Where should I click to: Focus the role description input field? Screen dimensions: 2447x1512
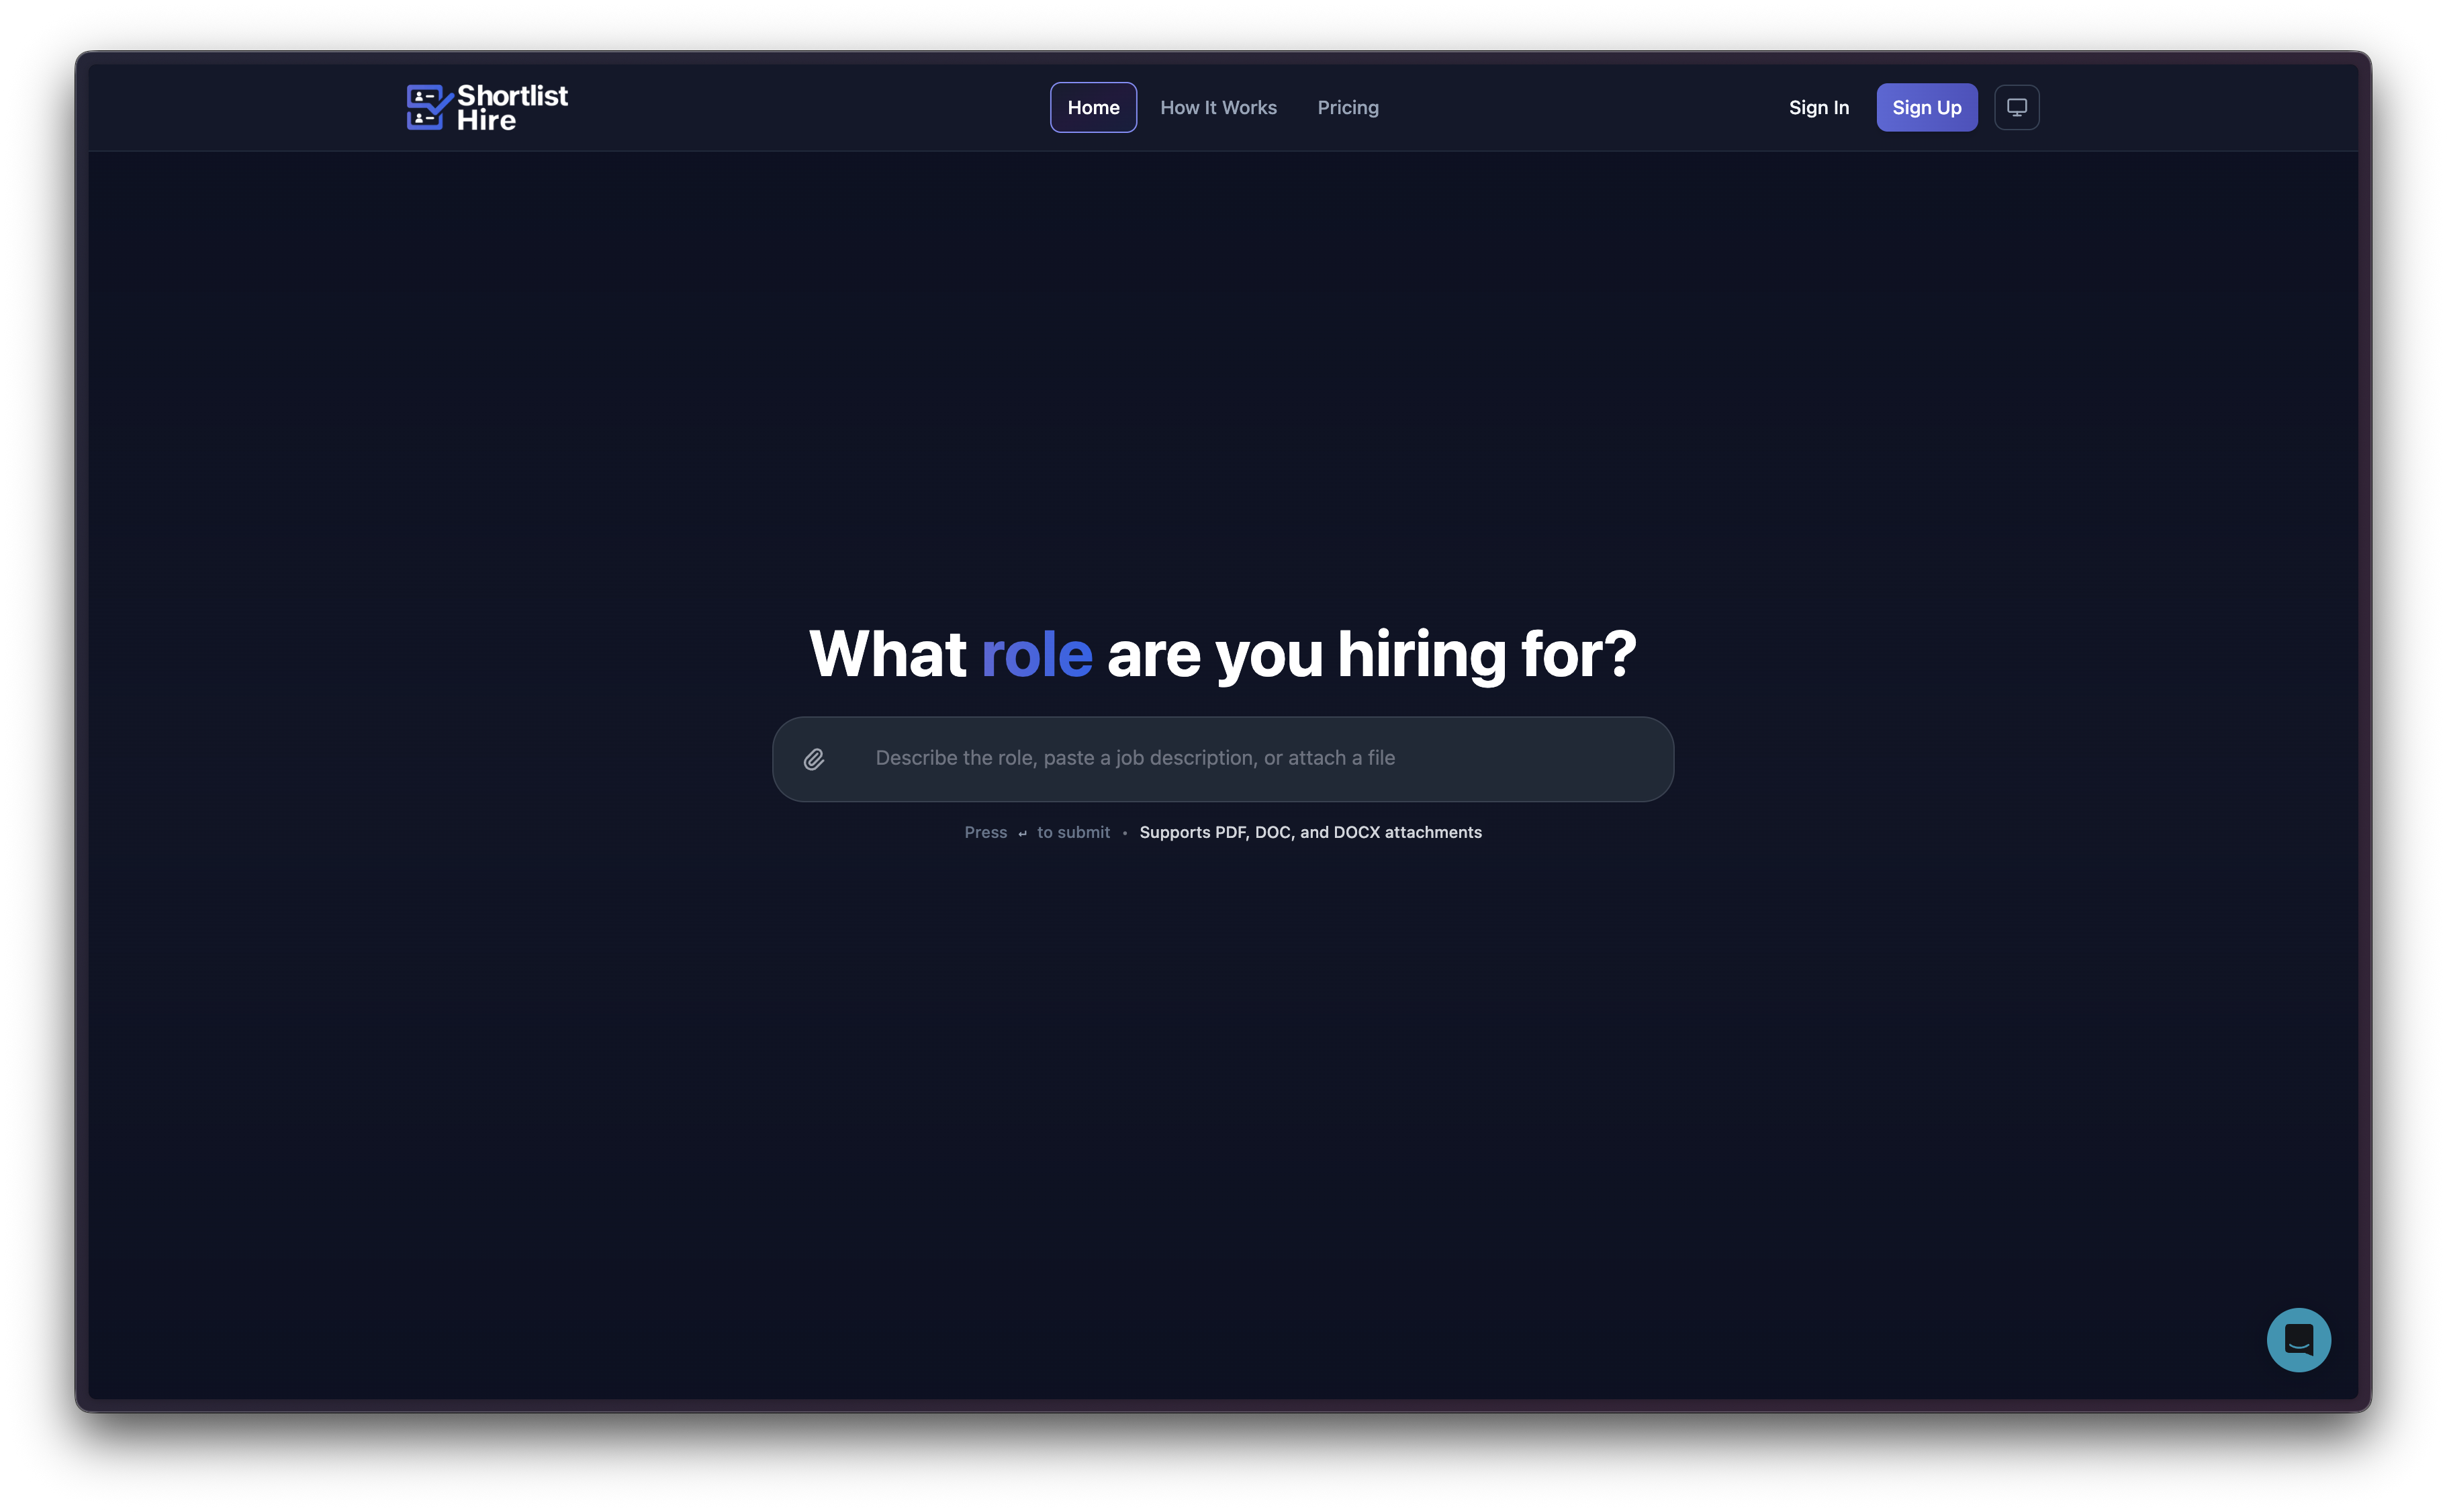pyautogui.click(x=1240, y=758)
